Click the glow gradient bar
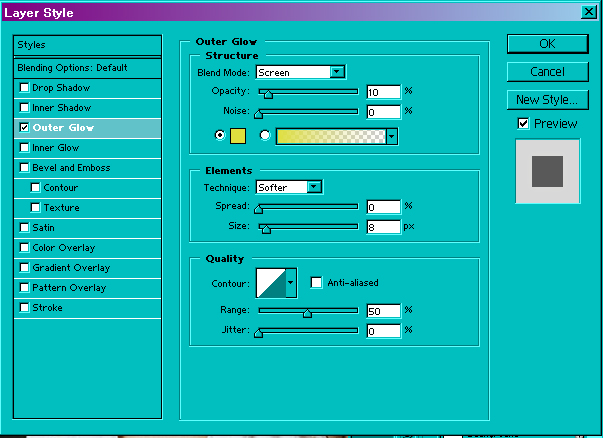Viewport: 603px width, 438px height. 330,136
